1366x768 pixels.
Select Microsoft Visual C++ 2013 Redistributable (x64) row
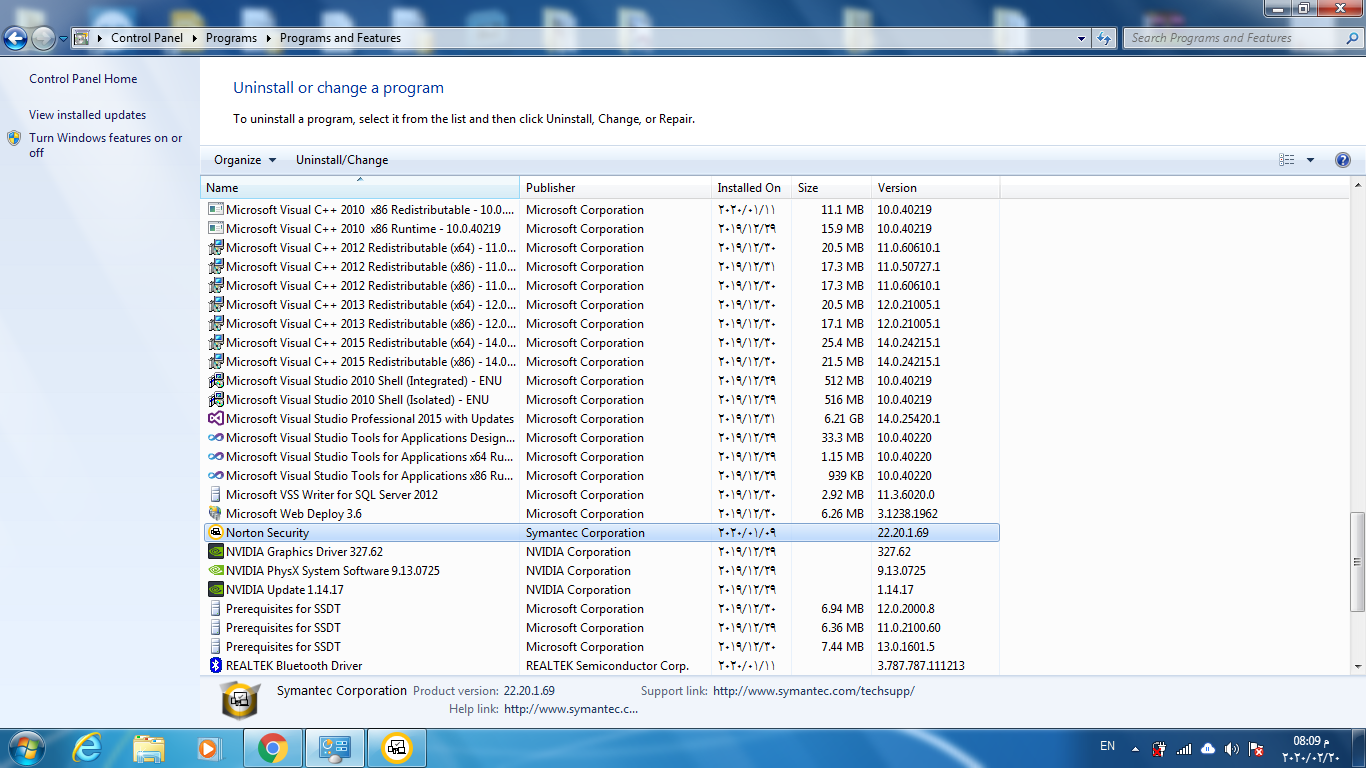coord(600,305)
